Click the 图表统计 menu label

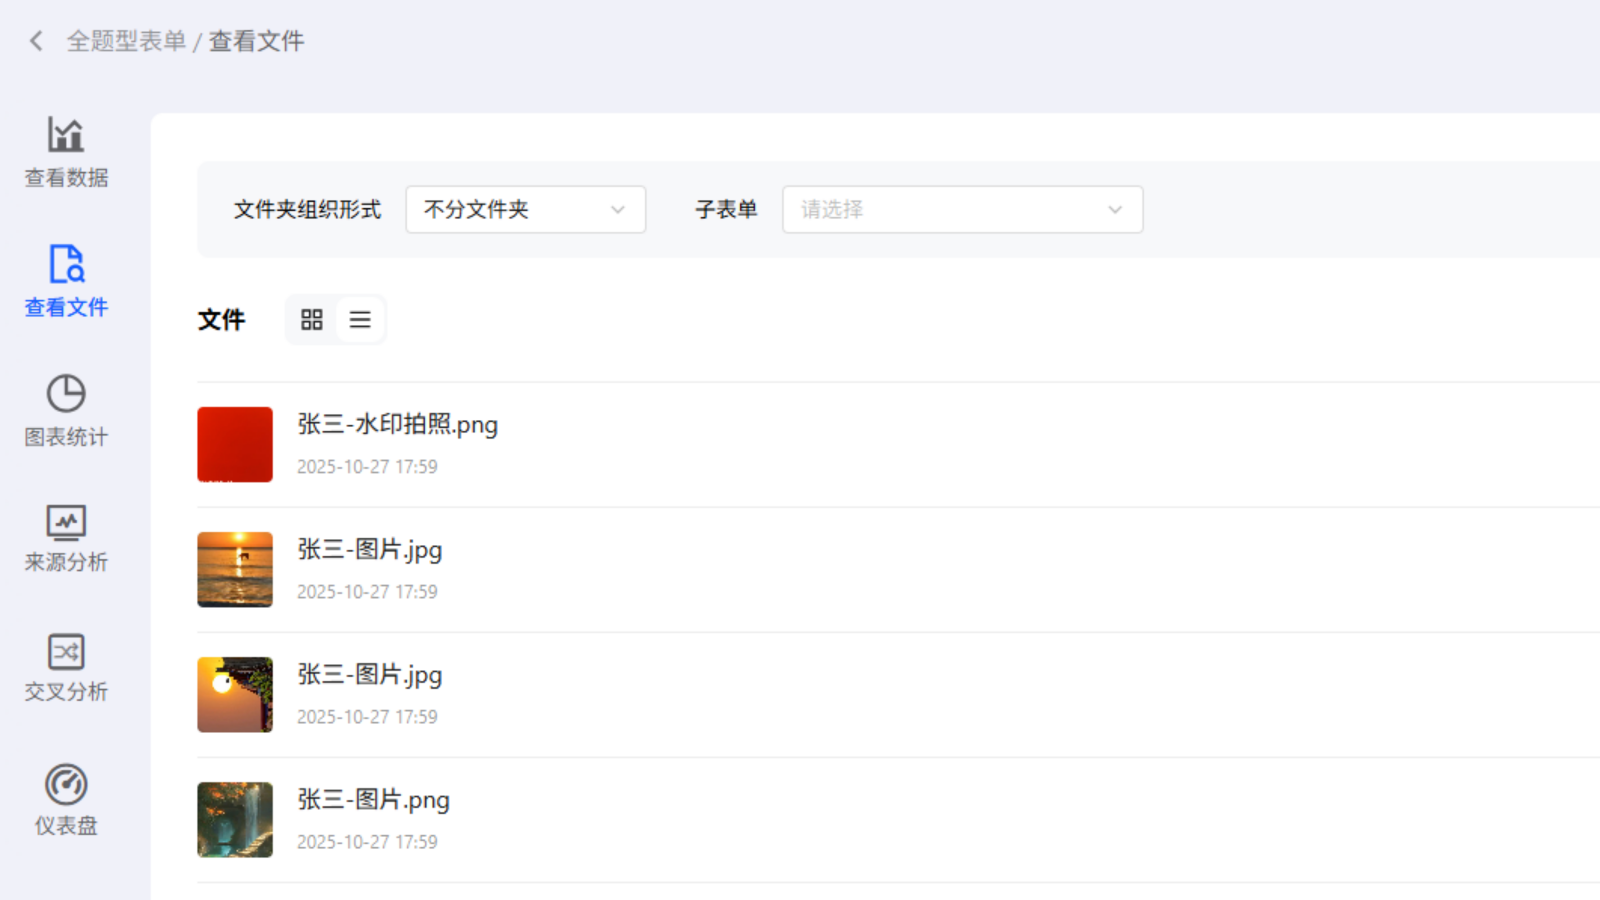click(66, 437)
